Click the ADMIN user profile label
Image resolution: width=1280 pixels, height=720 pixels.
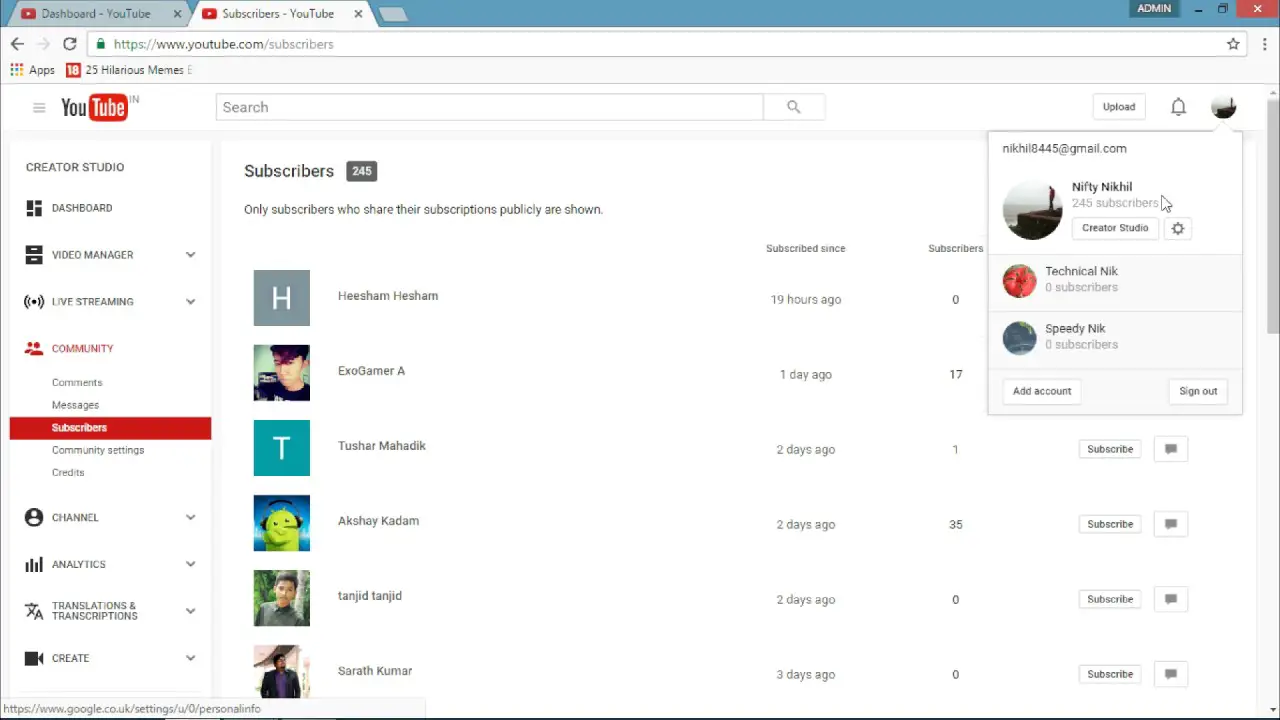1154,8
